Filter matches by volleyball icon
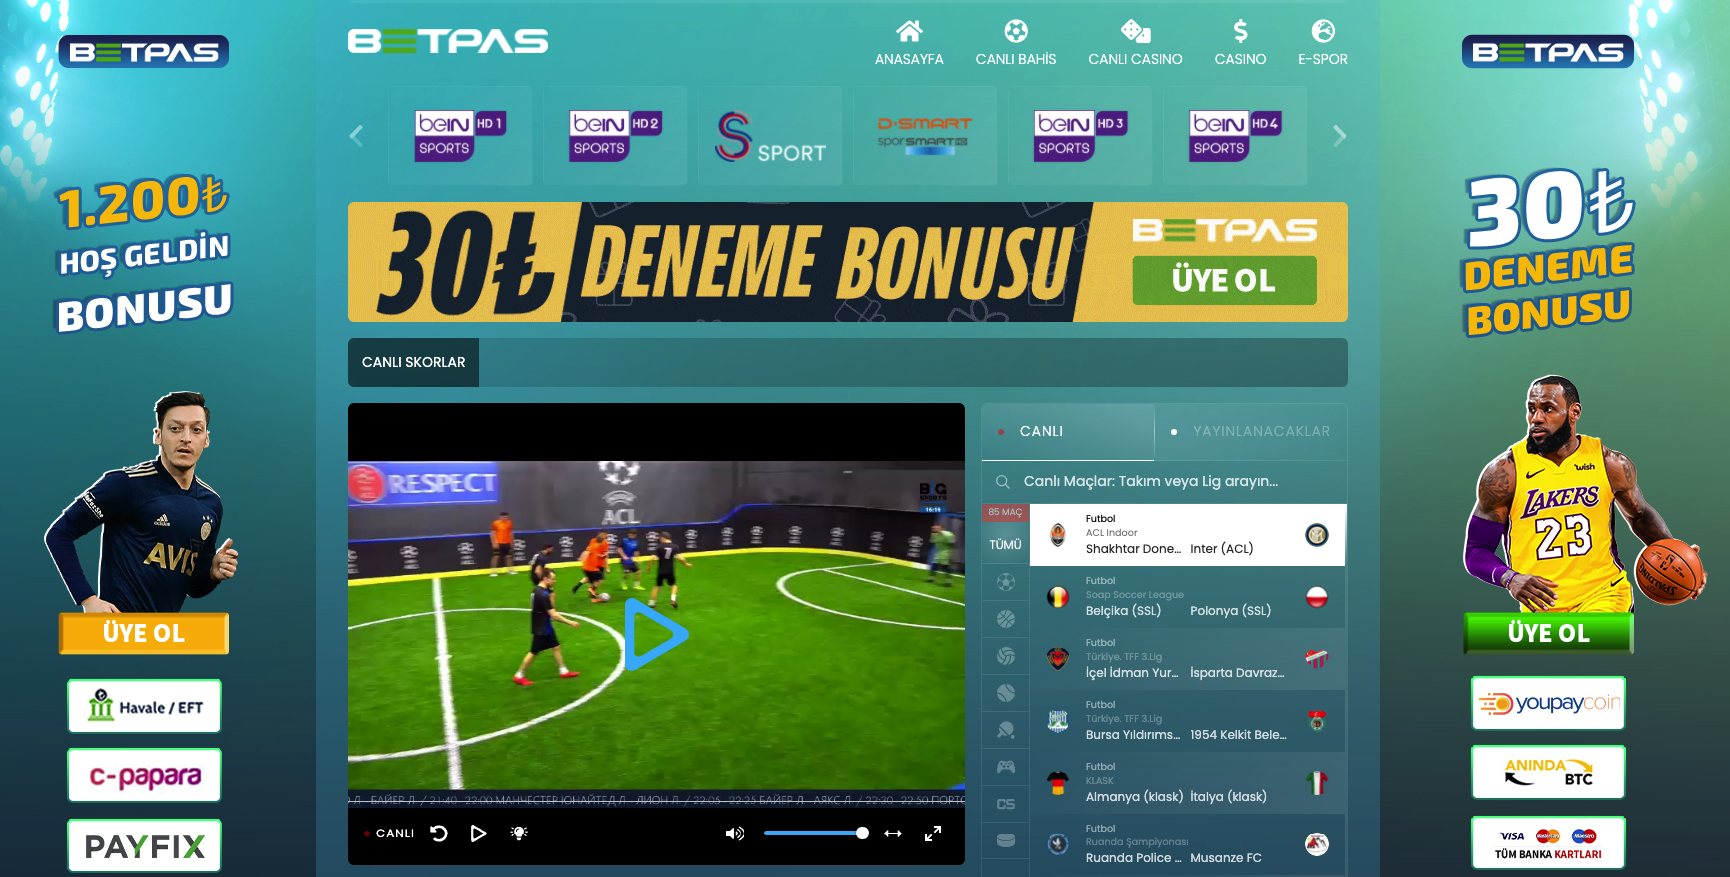Screen dimensions: 1730x877 (x=1006, y=656)
